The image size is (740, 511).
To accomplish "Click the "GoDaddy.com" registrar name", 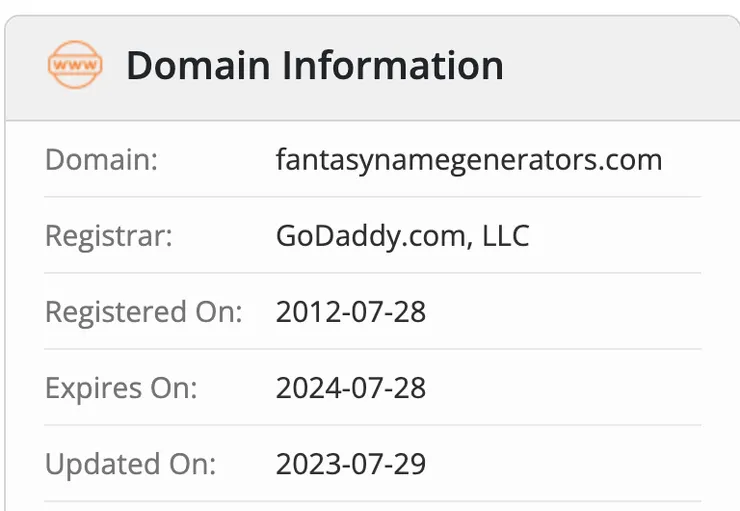I will coord(363,236).
